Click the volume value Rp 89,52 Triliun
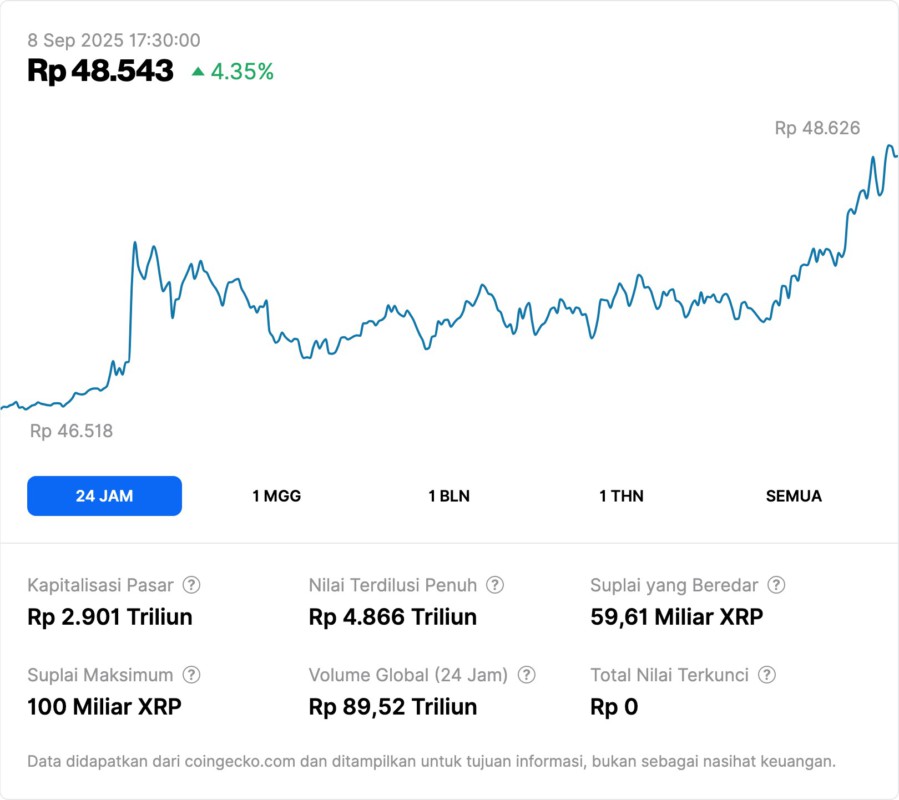The height and width of the screenshot is (800, 899). 393,707
